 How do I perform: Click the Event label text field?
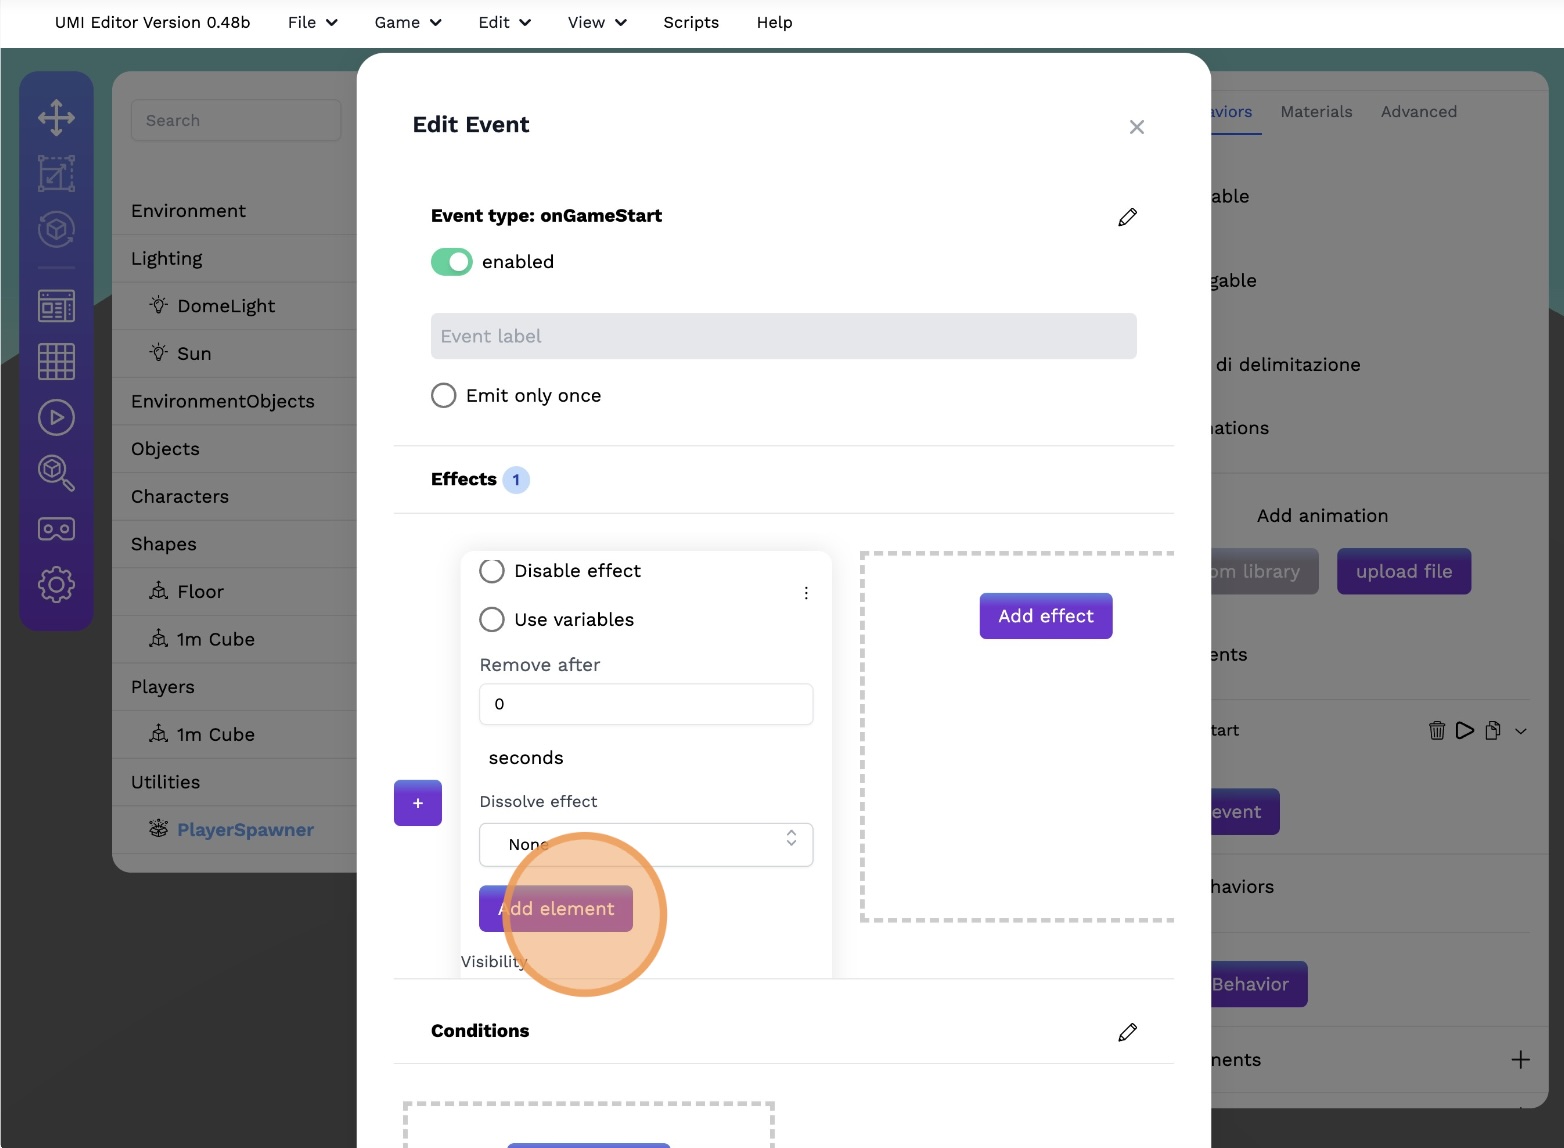pyautogui.click(x=783, y=336)
